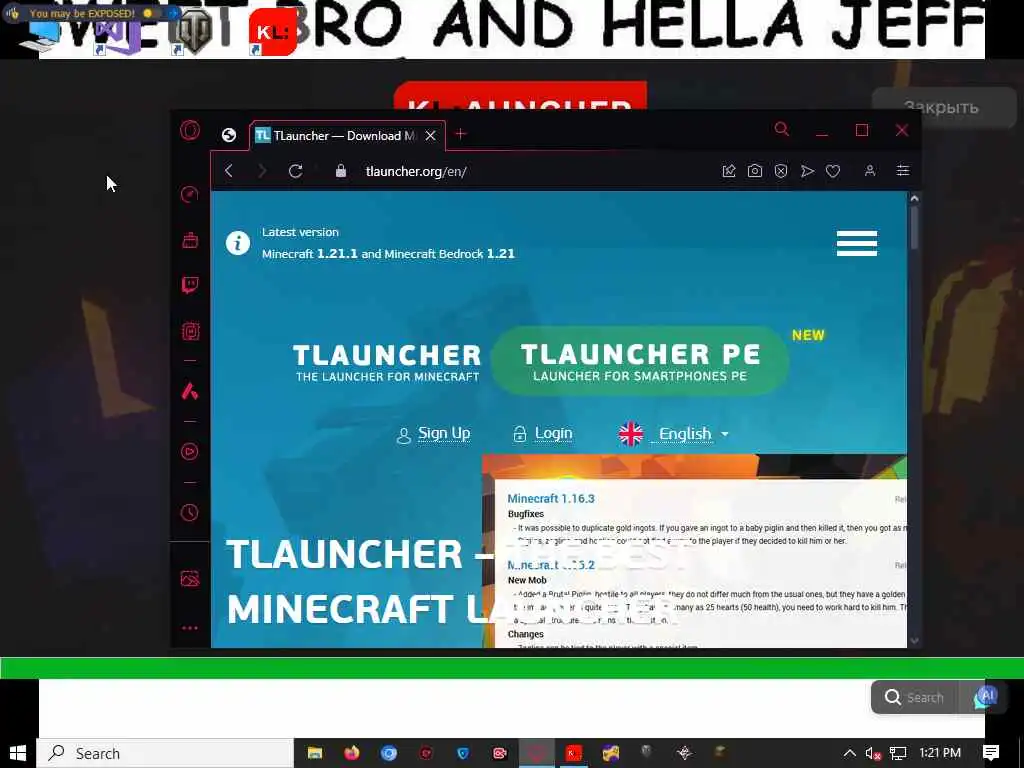1024x768 pixels.
Task: Click the padlock site security icon
Action: [340, 171]
